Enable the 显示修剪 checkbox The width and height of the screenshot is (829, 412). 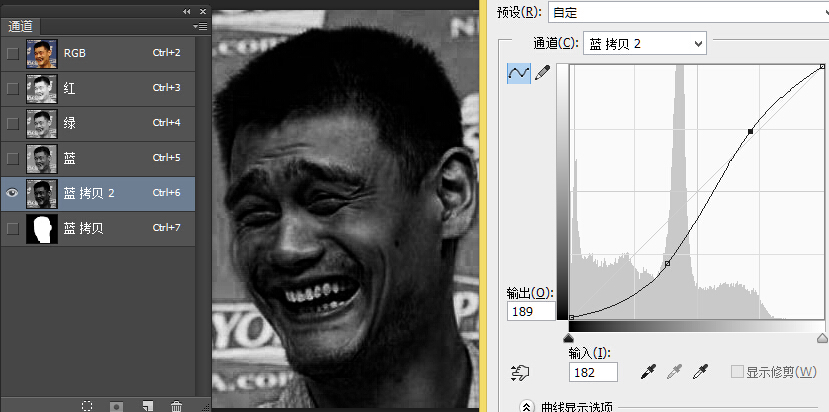click(x=738, y=372)
